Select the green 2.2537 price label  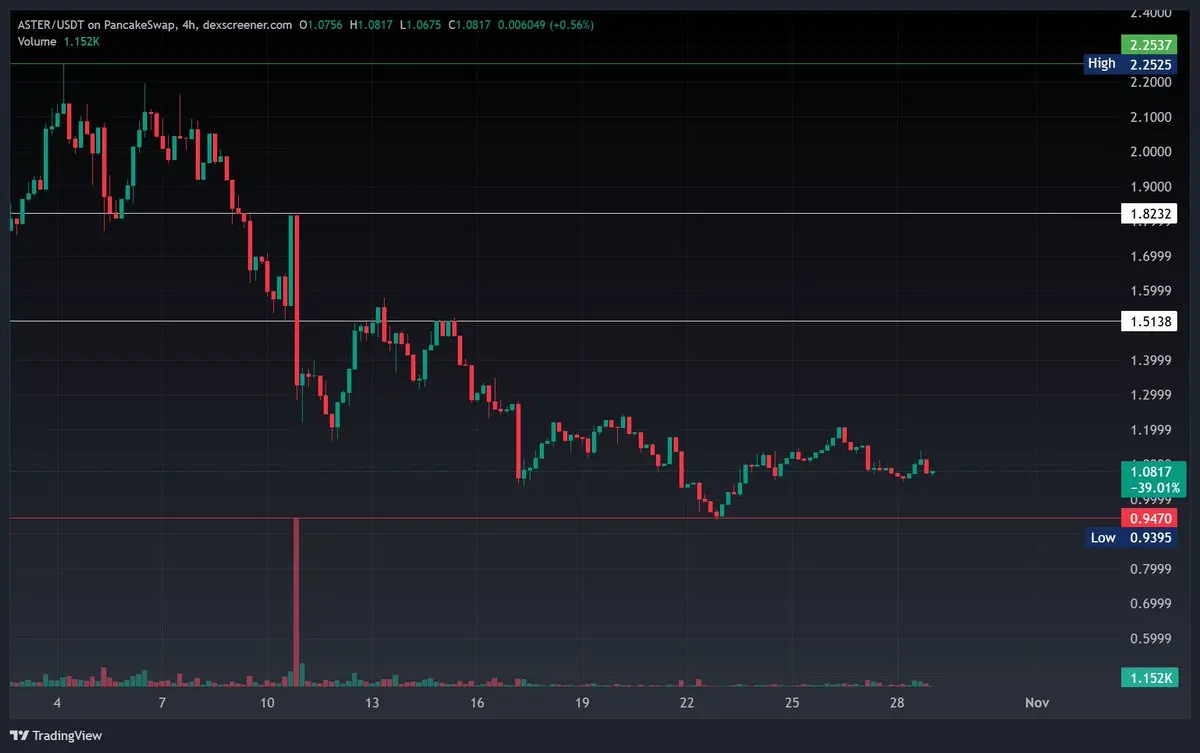[1149, 45]
